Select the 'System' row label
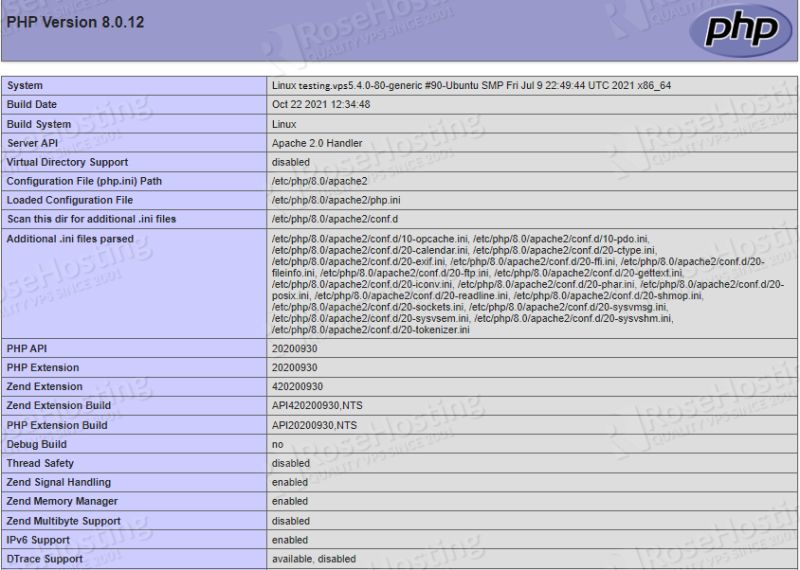This screenshot has width=800, height=570. (x=24, y=85)
